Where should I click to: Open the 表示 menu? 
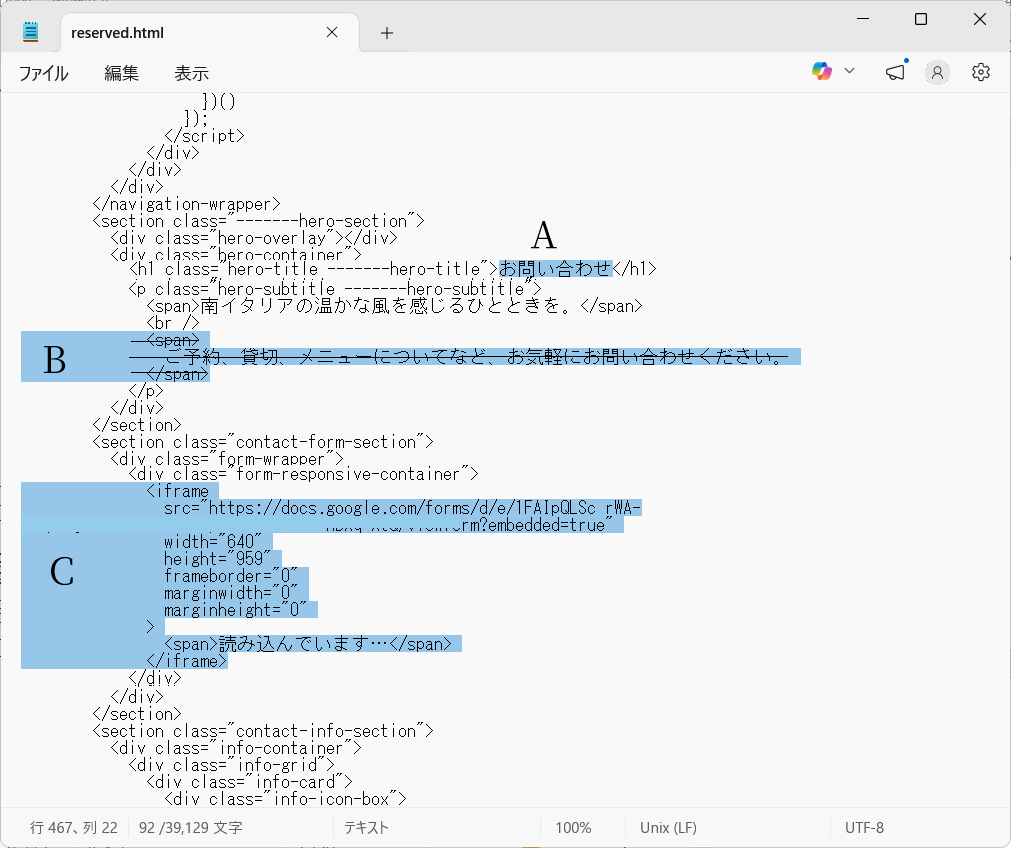click(192, 73)
